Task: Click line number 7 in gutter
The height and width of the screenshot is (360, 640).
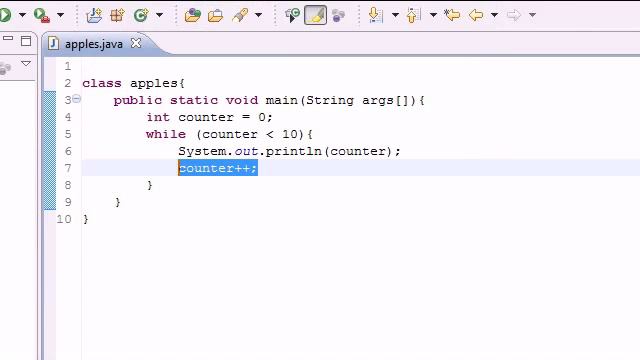Action: point(68,168)
